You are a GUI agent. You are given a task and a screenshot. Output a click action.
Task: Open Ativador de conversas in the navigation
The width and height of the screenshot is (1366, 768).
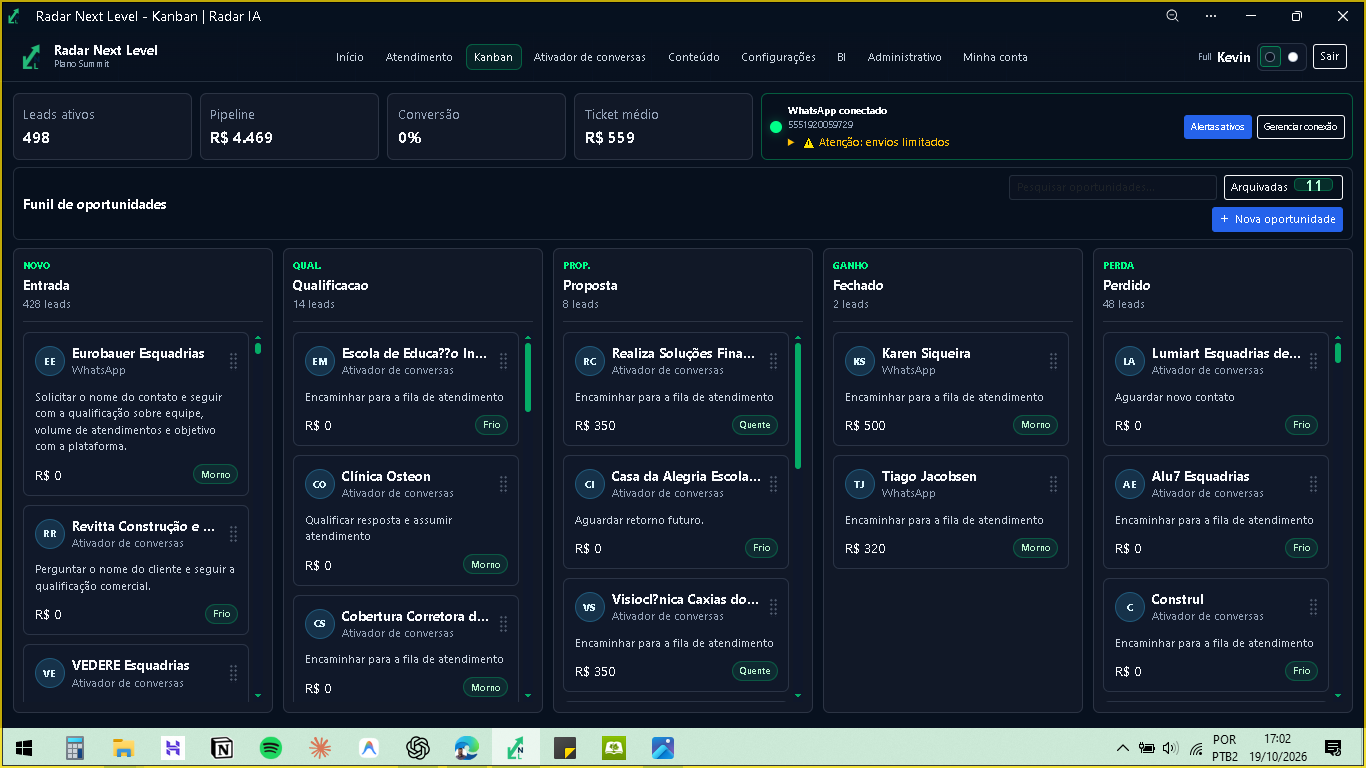pos(590,57)
